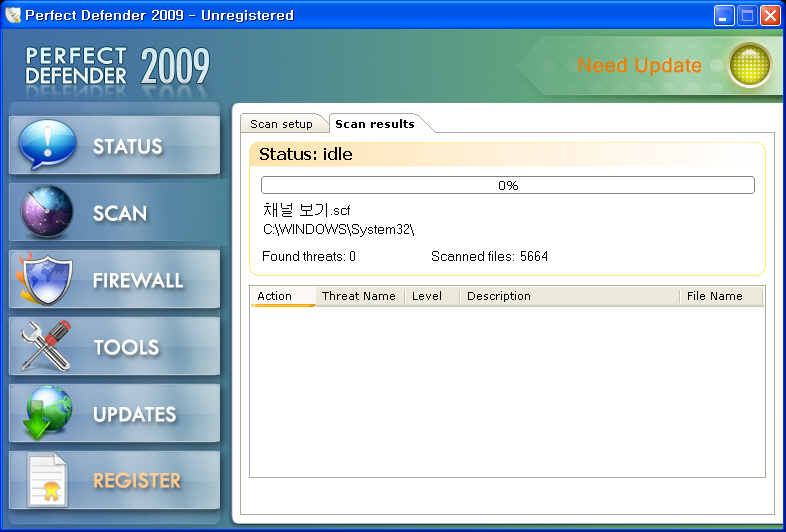Click the app icon in title bar
Screen dimensions: 786x532
[x=12, y=15]
